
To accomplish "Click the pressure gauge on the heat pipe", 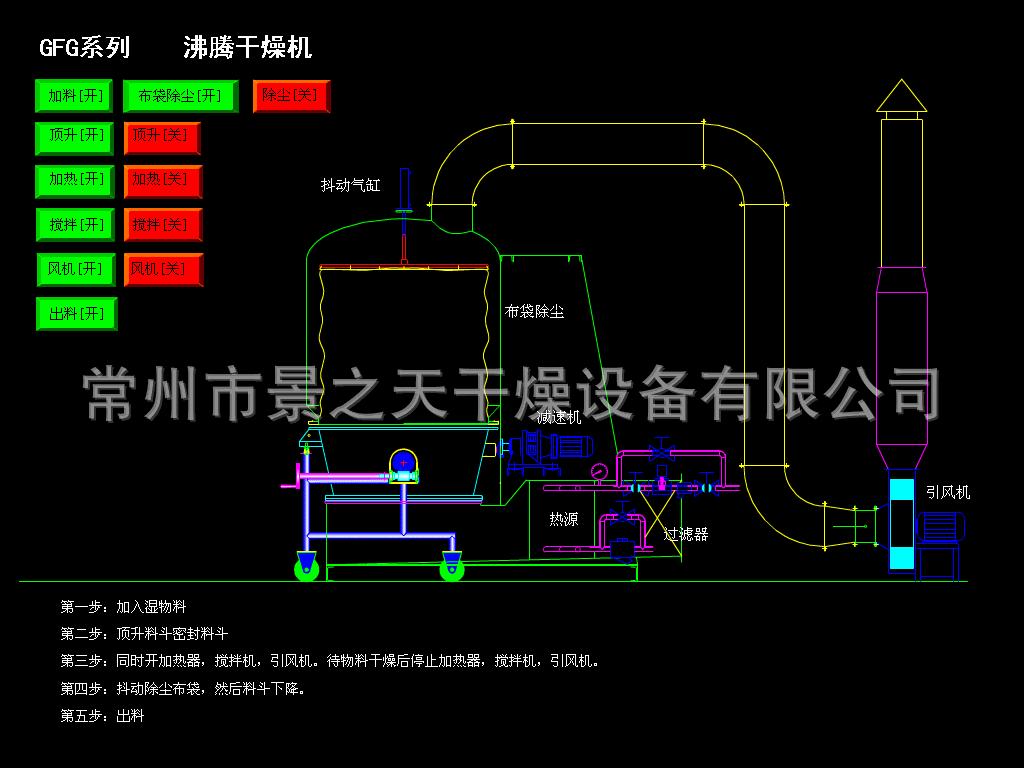I will tap(598, 472).
